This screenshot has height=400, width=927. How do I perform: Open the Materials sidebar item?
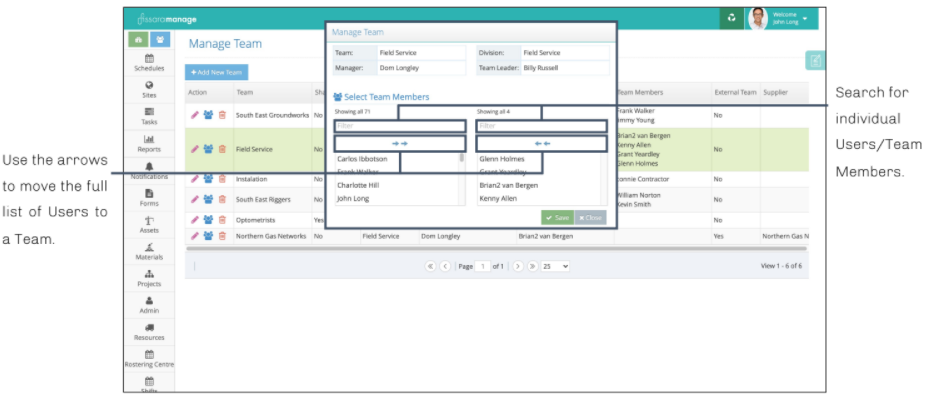click(149, 252)
